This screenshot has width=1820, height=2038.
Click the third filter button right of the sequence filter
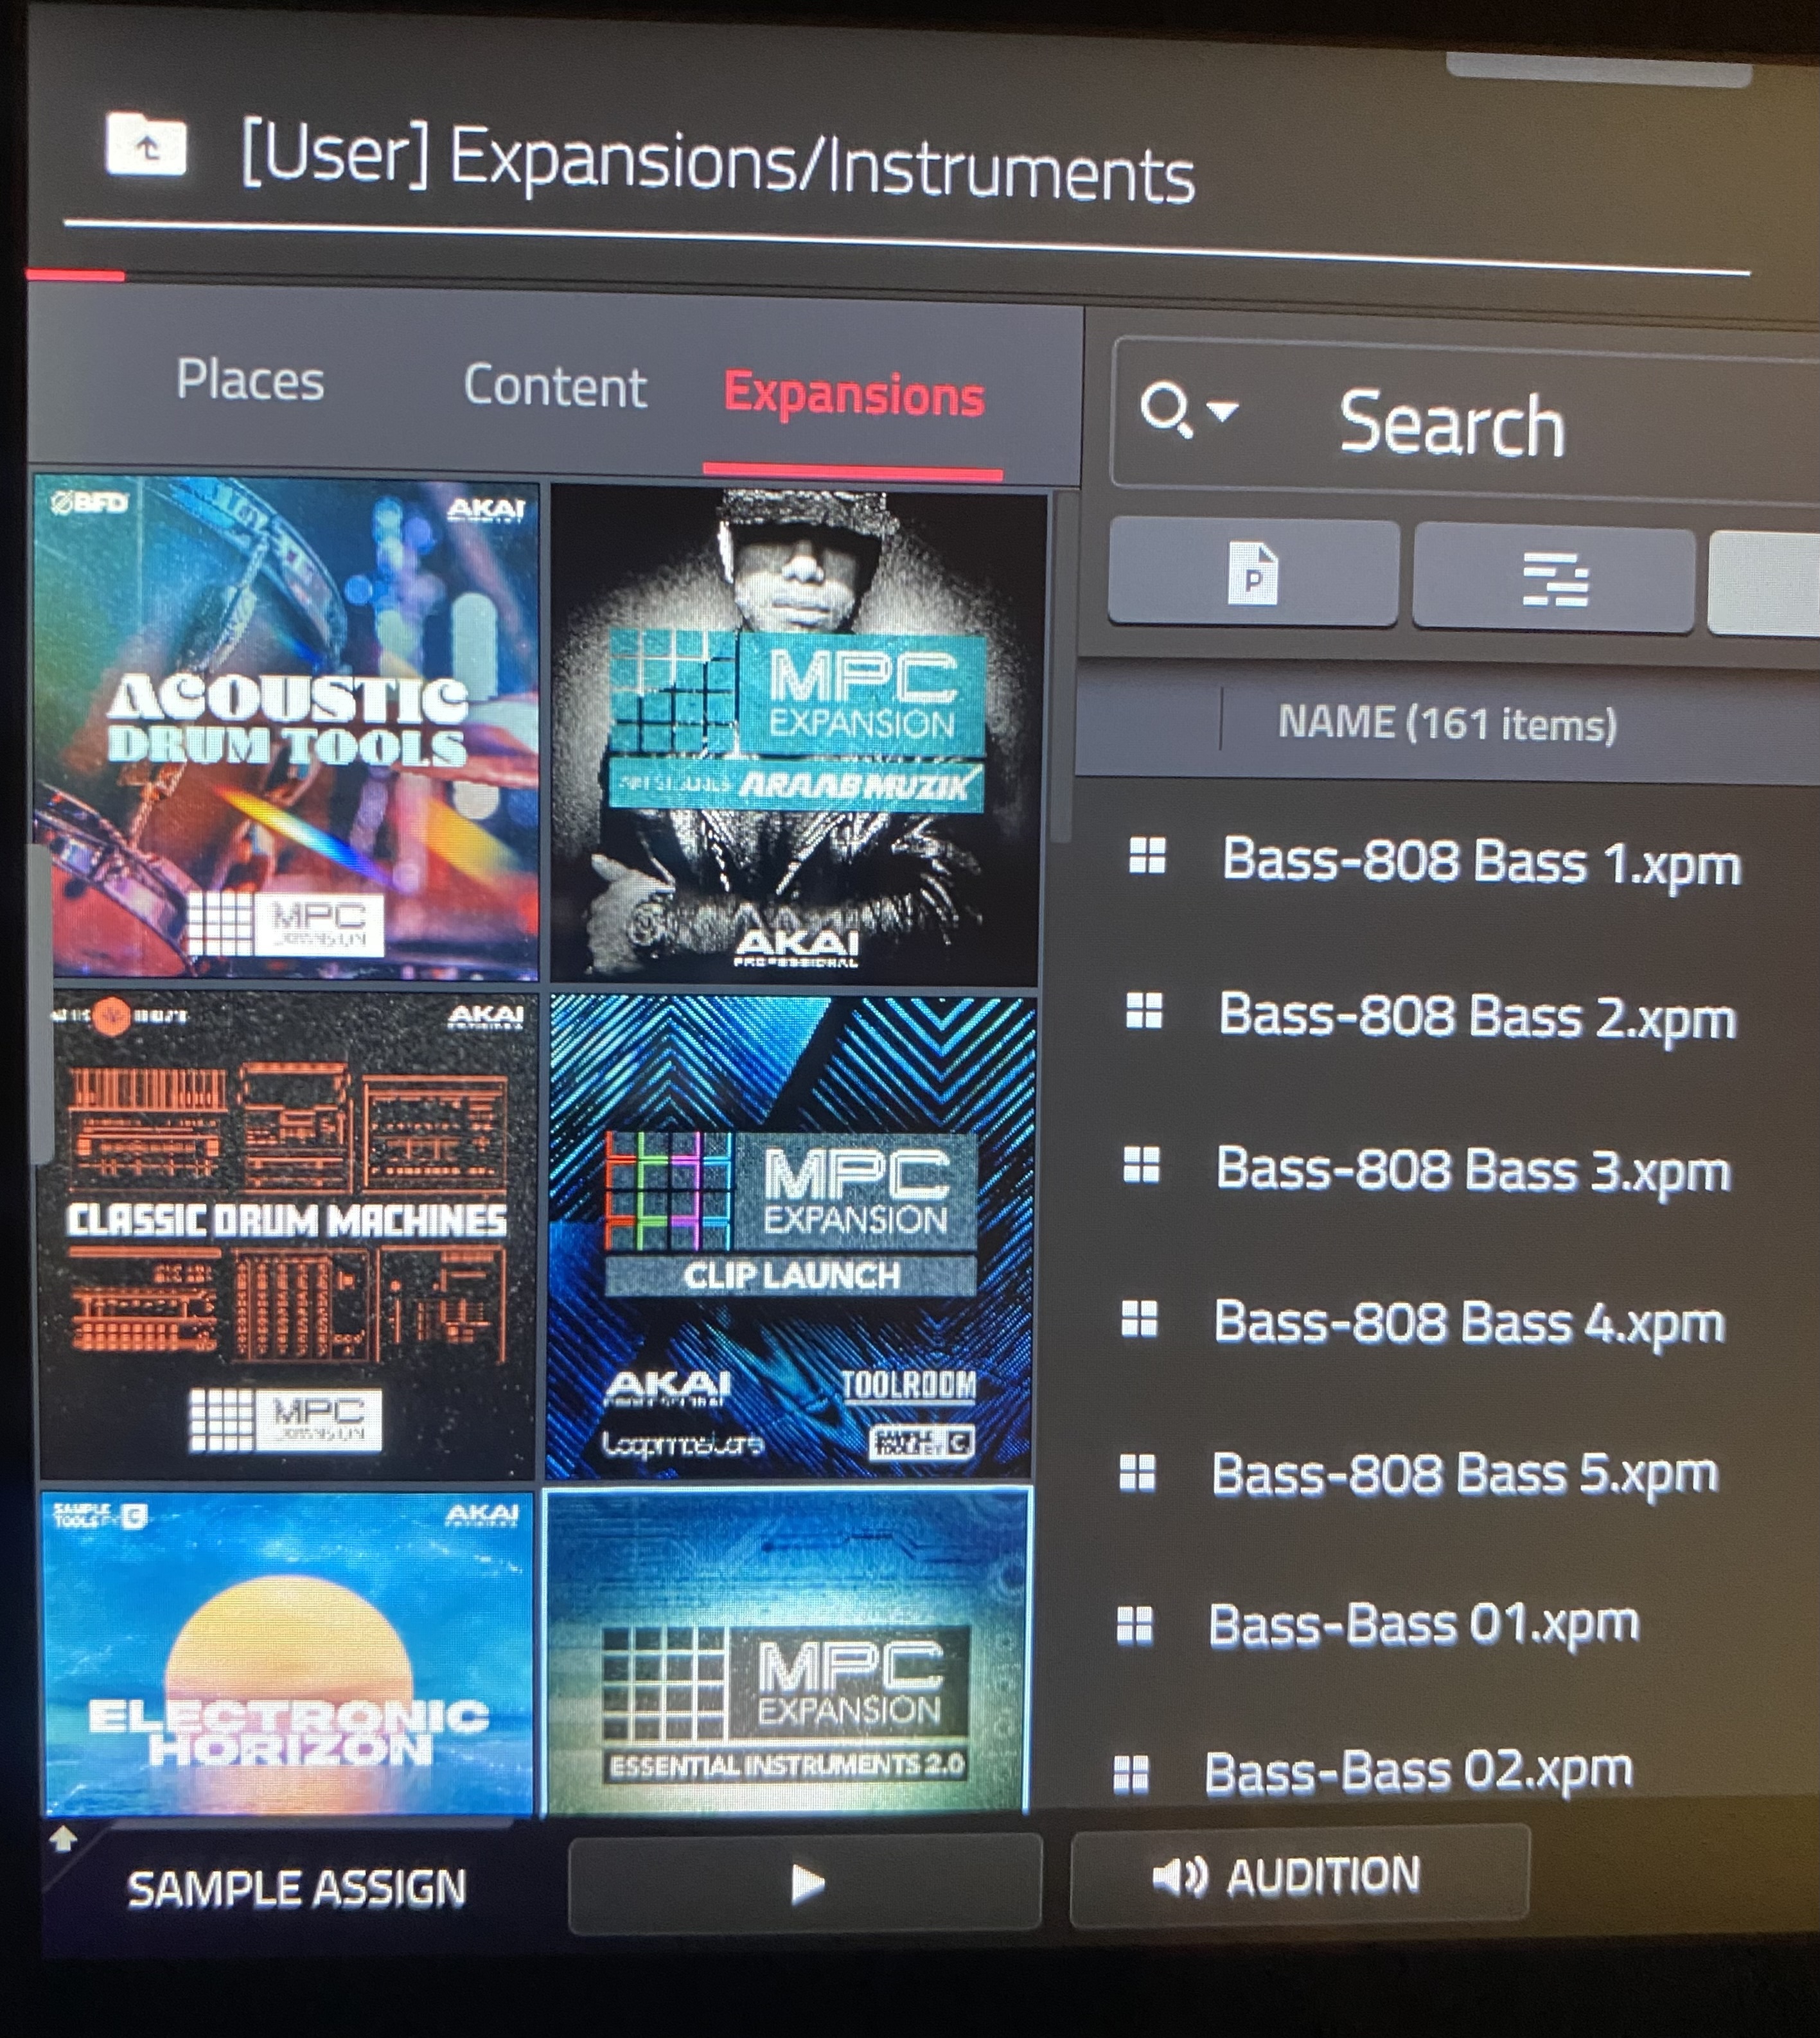coord(1764,584)
